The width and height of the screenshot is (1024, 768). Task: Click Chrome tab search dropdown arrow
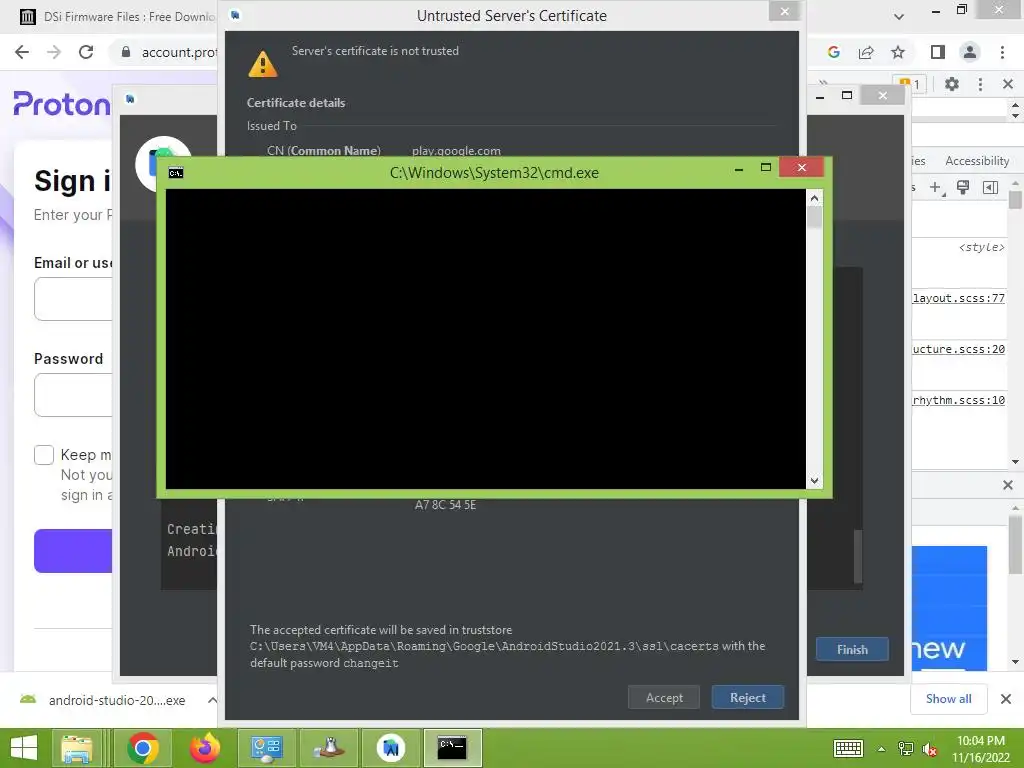[x=899, y=16]
